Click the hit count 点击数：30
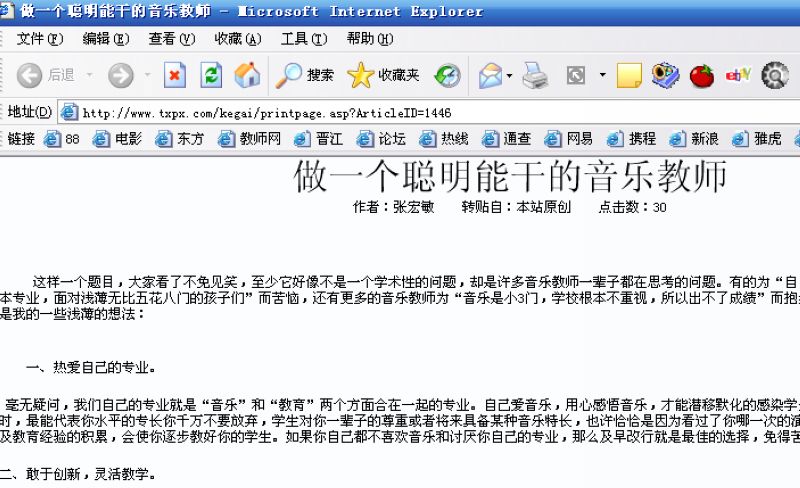Screen dimensions: 800x488 (633, 207)
